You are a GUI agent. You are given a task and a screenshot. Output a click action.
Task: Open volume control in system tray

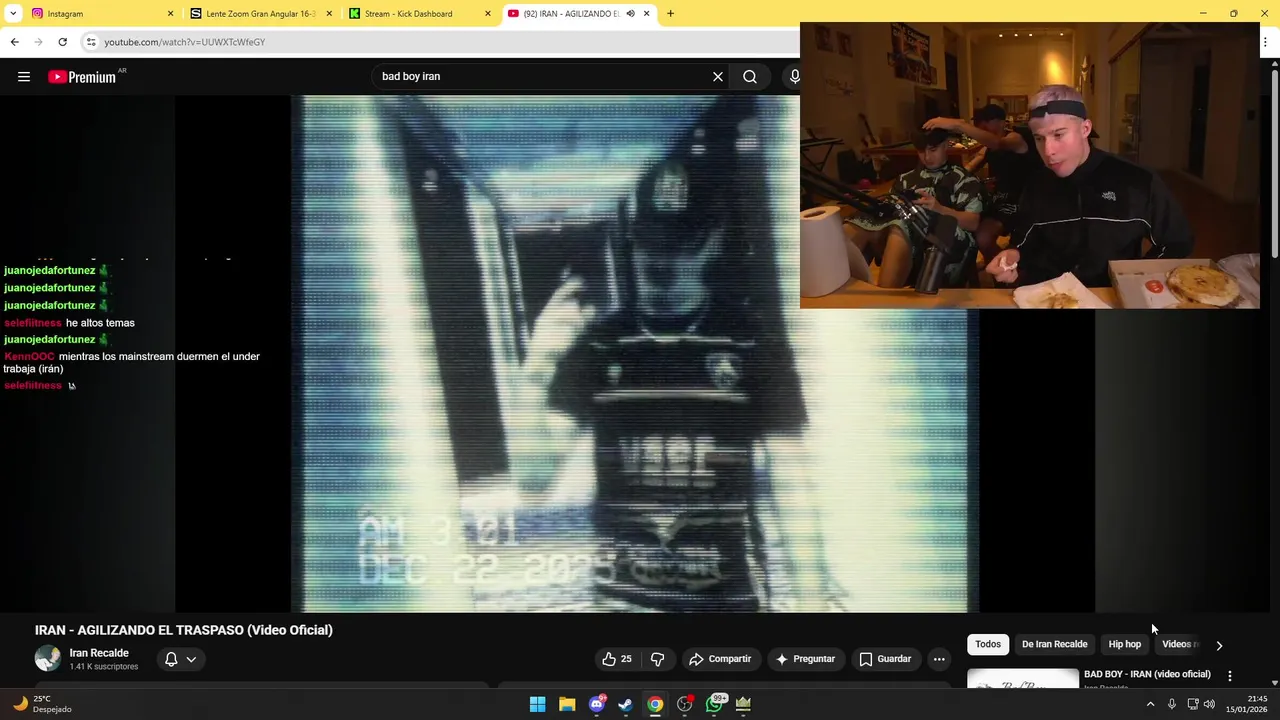(1209, 704)
